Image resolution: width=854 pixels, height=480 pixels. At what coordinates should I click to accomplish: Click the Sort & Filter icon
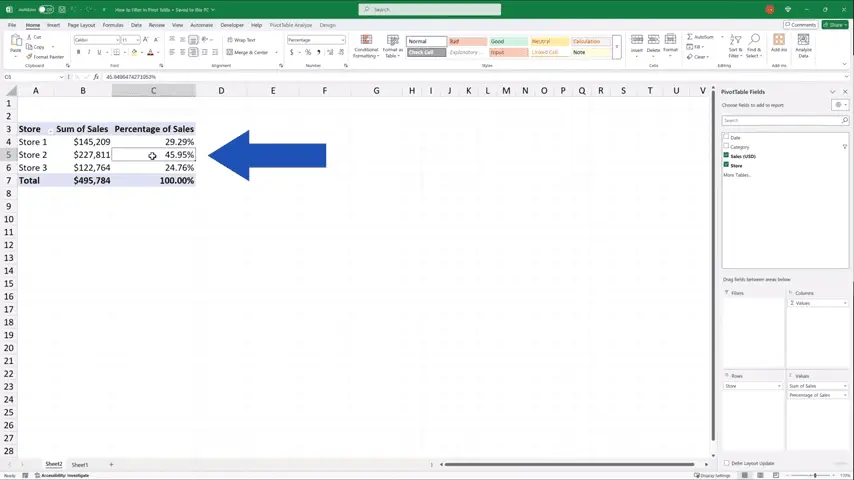735,45
